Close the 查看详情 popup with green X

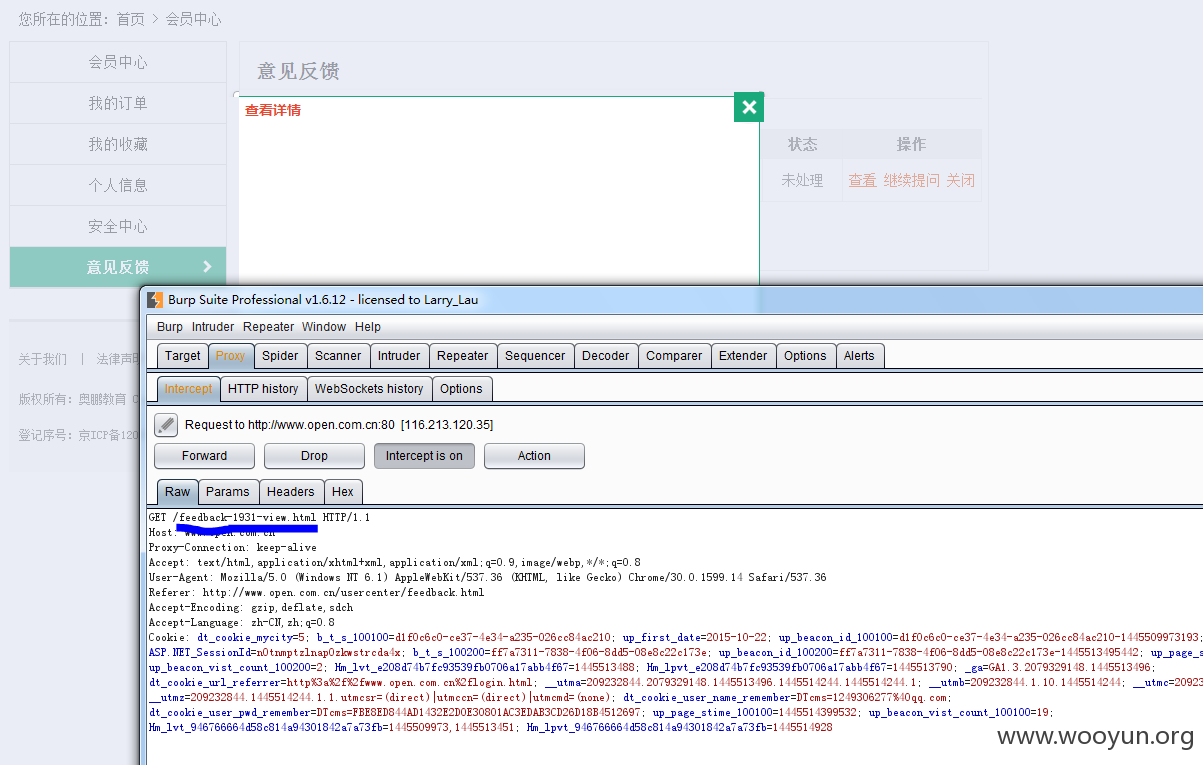coord(749,107)
